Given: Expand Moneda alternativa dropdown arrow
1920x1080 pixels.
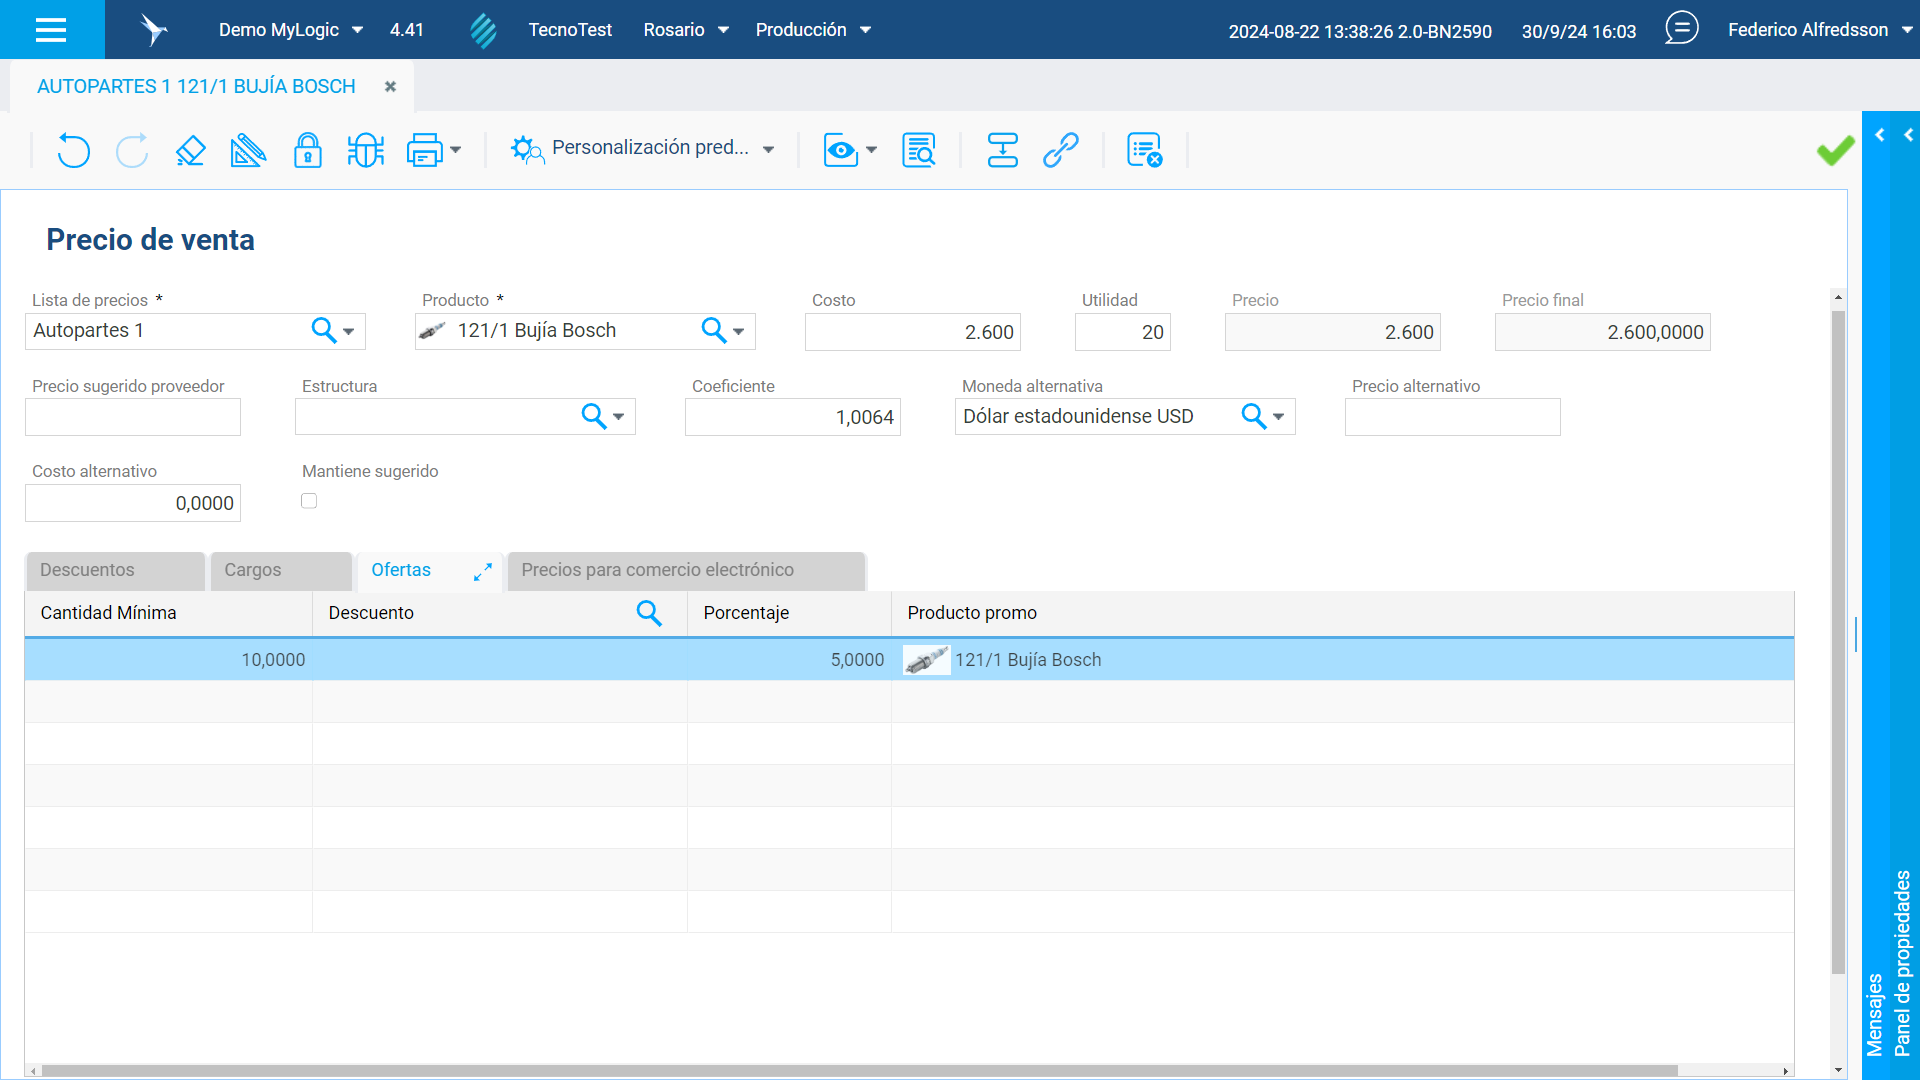Looking at the screenshot, I should (x=1279, y=417).
